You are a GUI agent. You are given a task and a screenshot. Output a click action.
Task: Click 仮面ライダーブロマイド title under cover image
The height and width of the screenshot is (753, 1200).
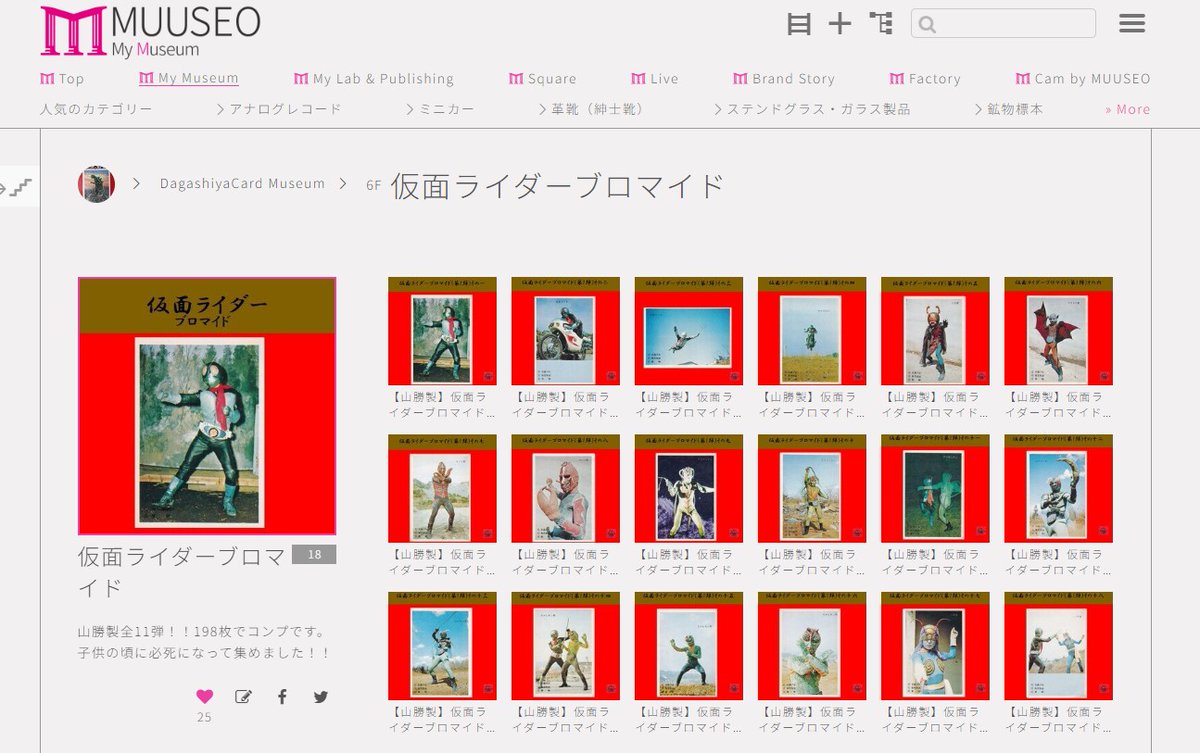click(x=182, y=571)
